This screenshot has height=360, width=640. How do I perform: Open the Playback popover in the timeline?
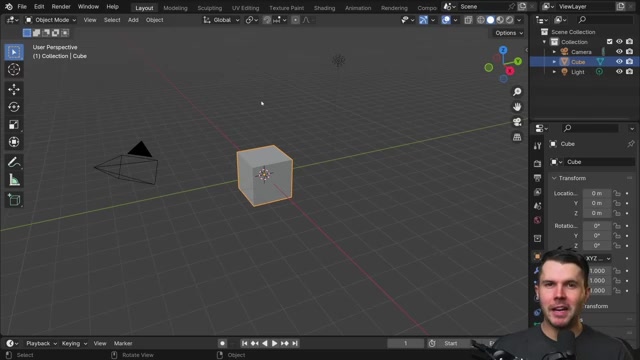(x=41, y=343)
